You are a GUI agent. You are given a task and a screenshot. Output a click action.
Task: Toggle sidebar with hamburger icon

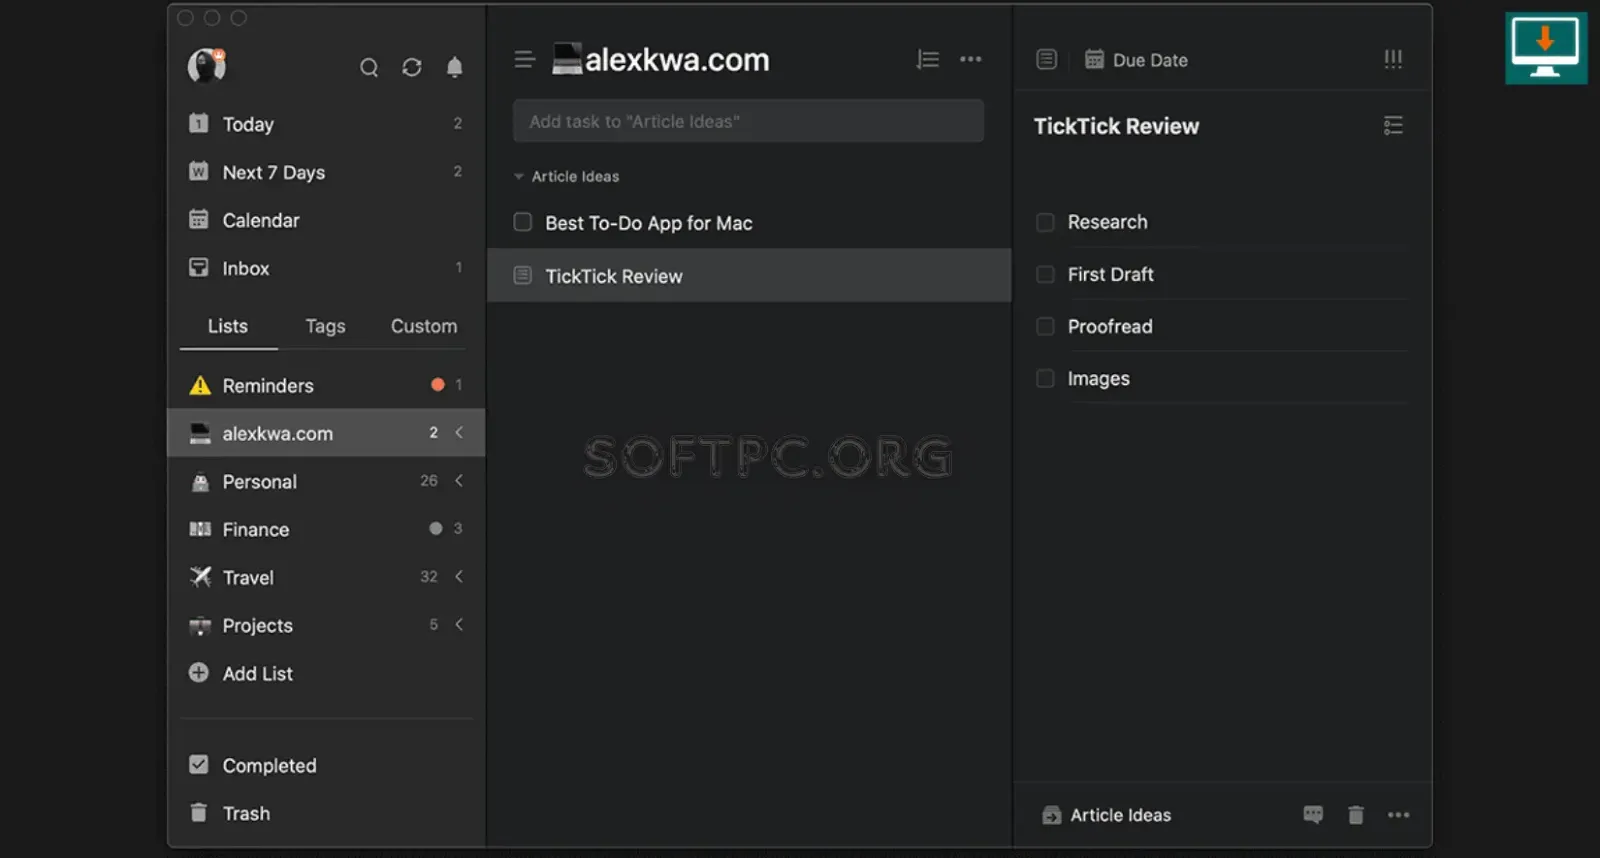click(x=524, y=59)
